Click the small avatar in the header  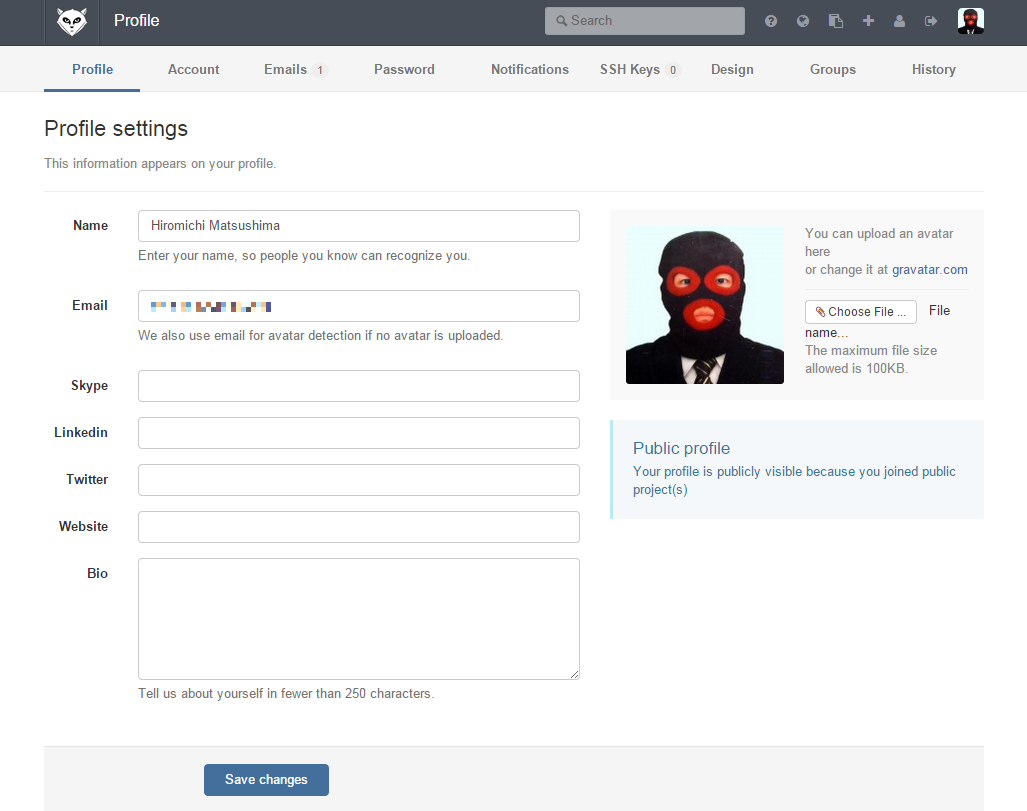[x=971, y=21]
